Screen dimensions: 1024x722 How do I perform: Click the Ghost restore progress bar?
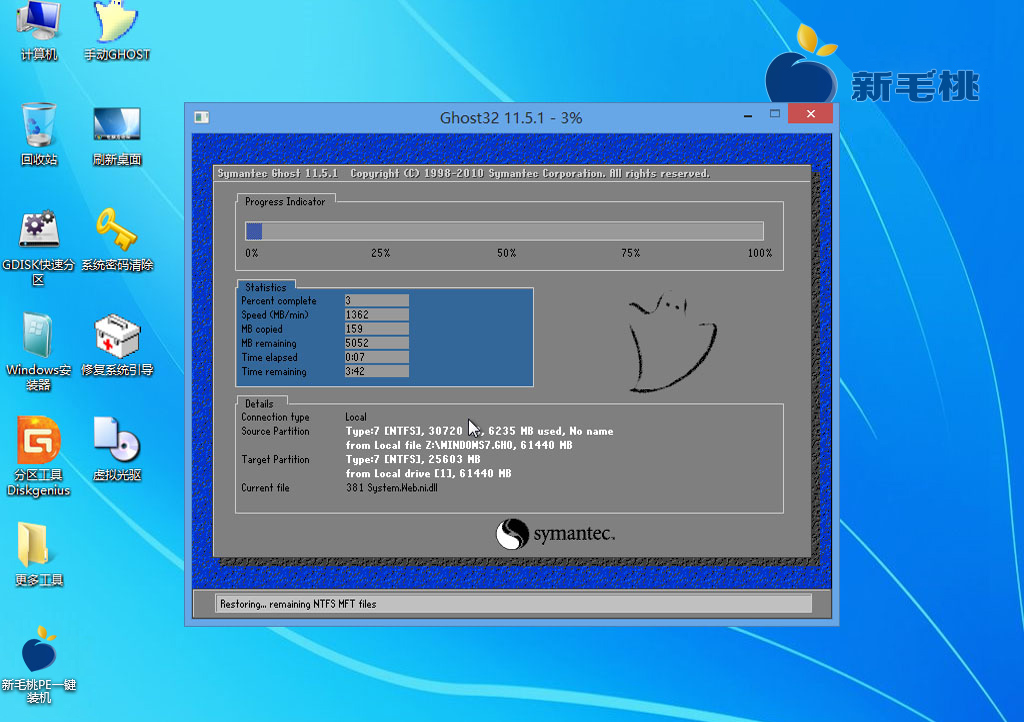click(x=504, y=231)
